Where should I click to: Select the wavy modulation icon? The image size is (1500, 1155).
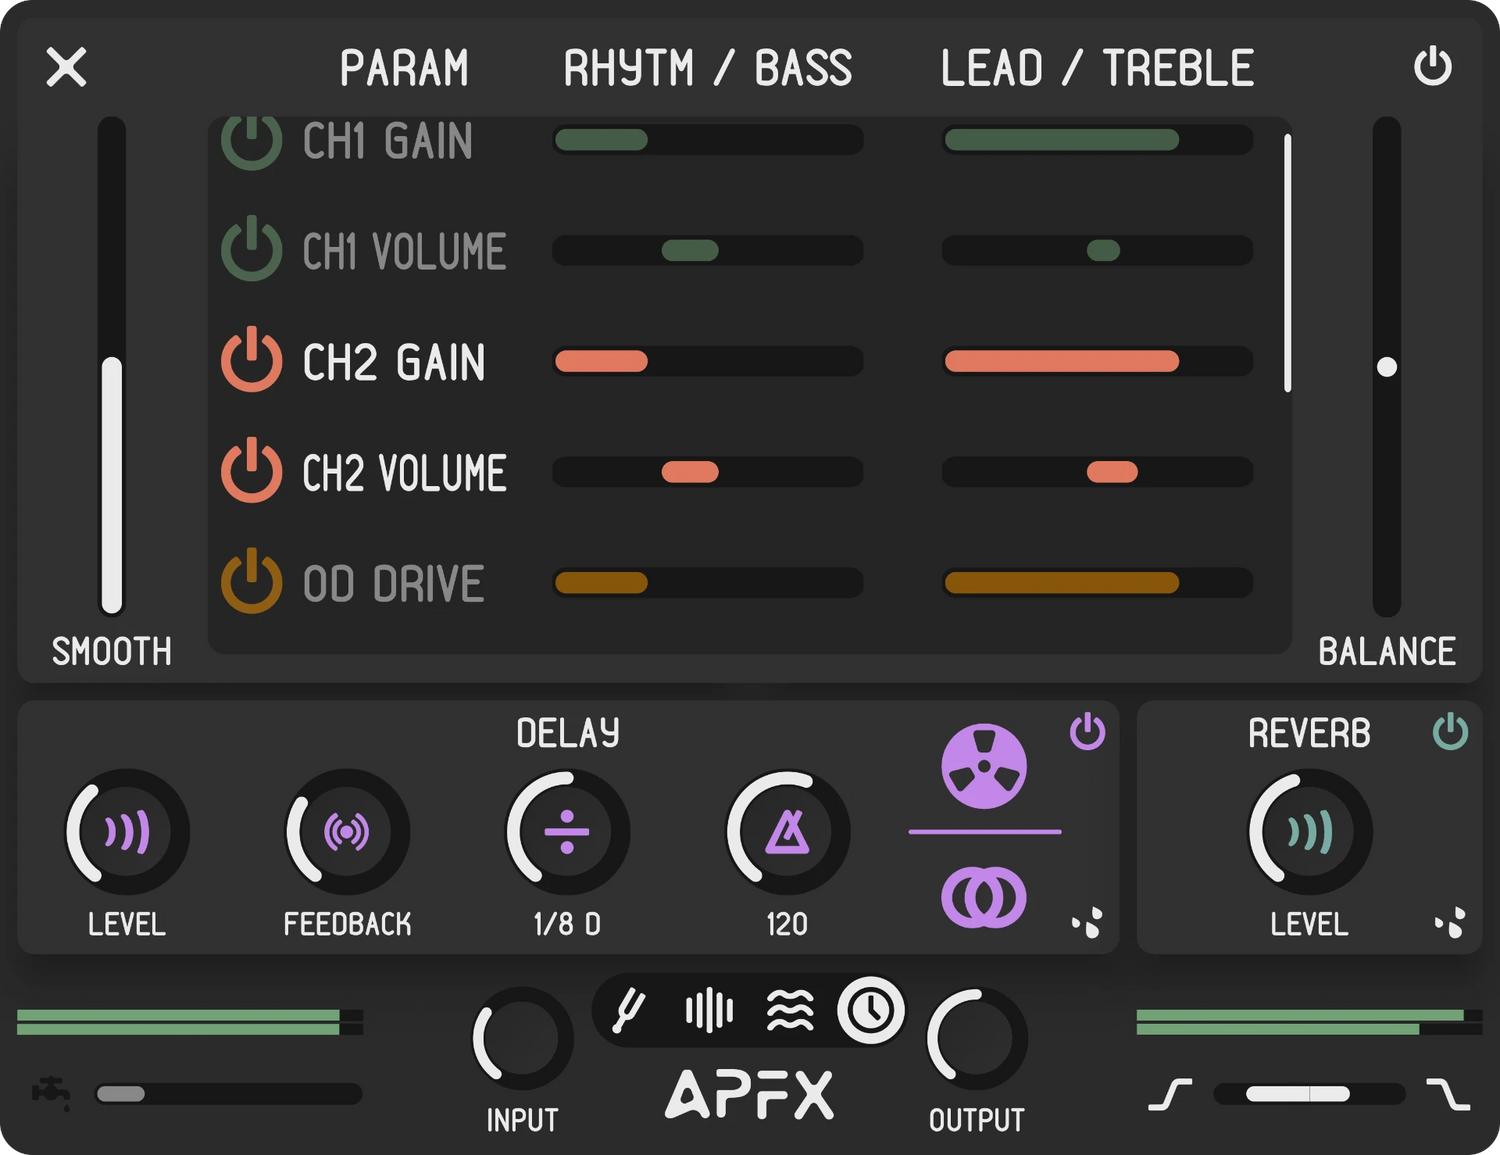790,1010
